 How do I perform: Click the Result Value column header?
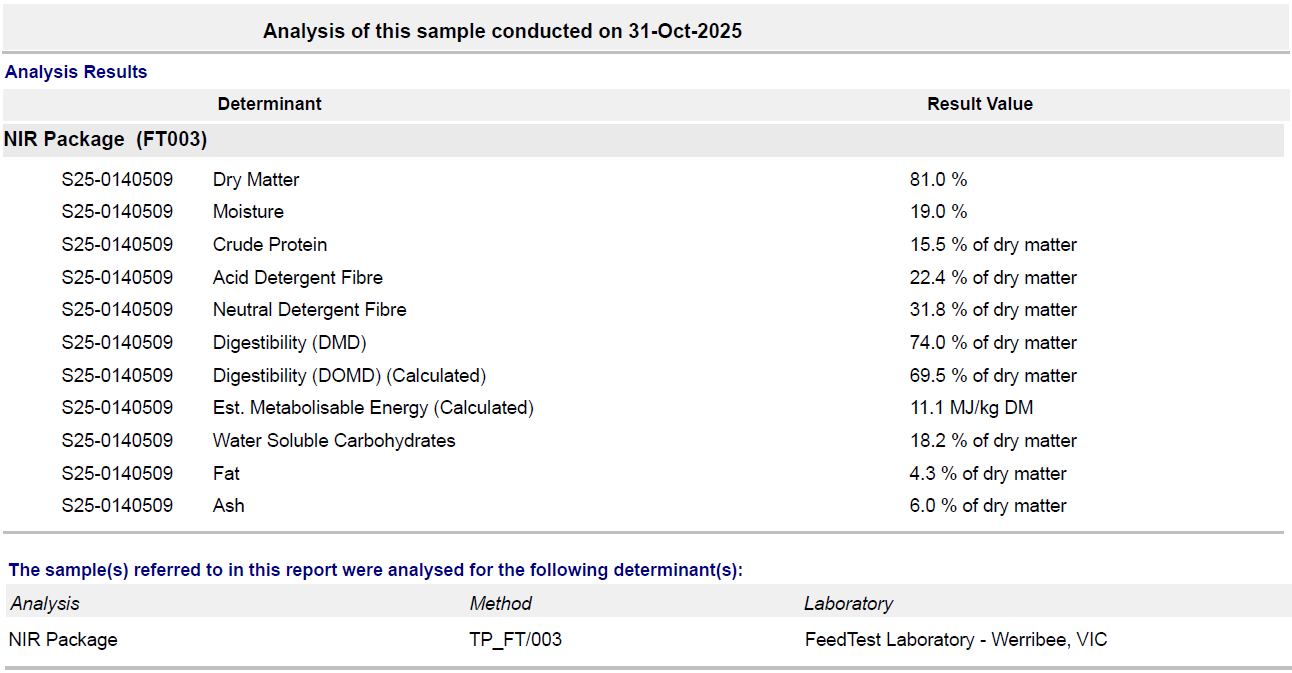tap(979, 104)
